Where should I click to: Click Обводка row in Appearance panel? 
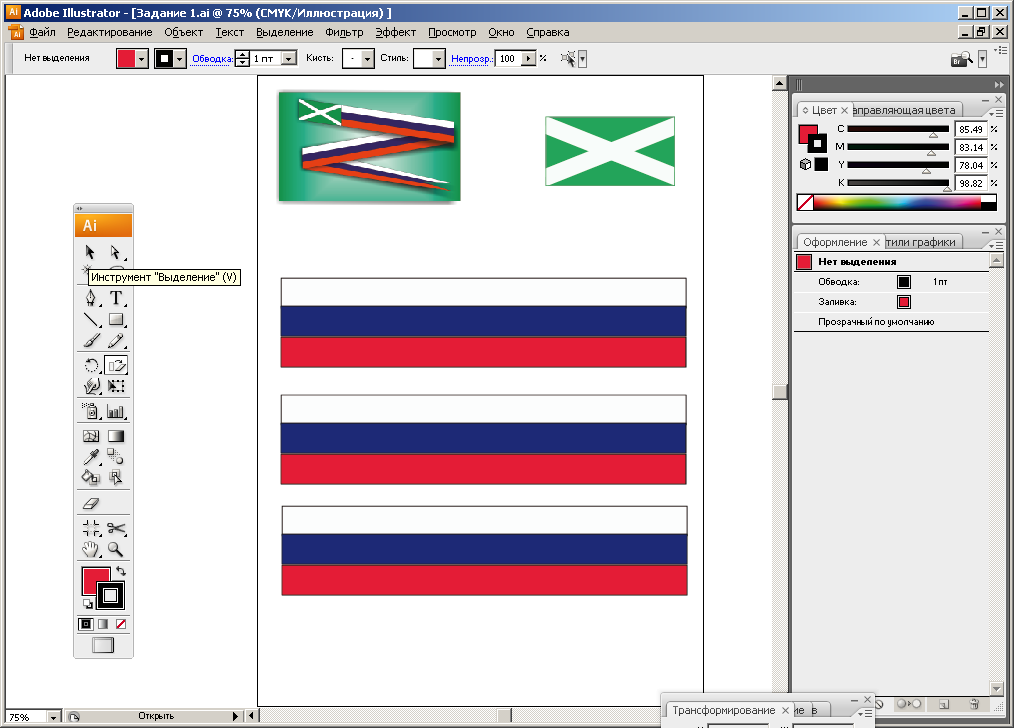[891, 282]
